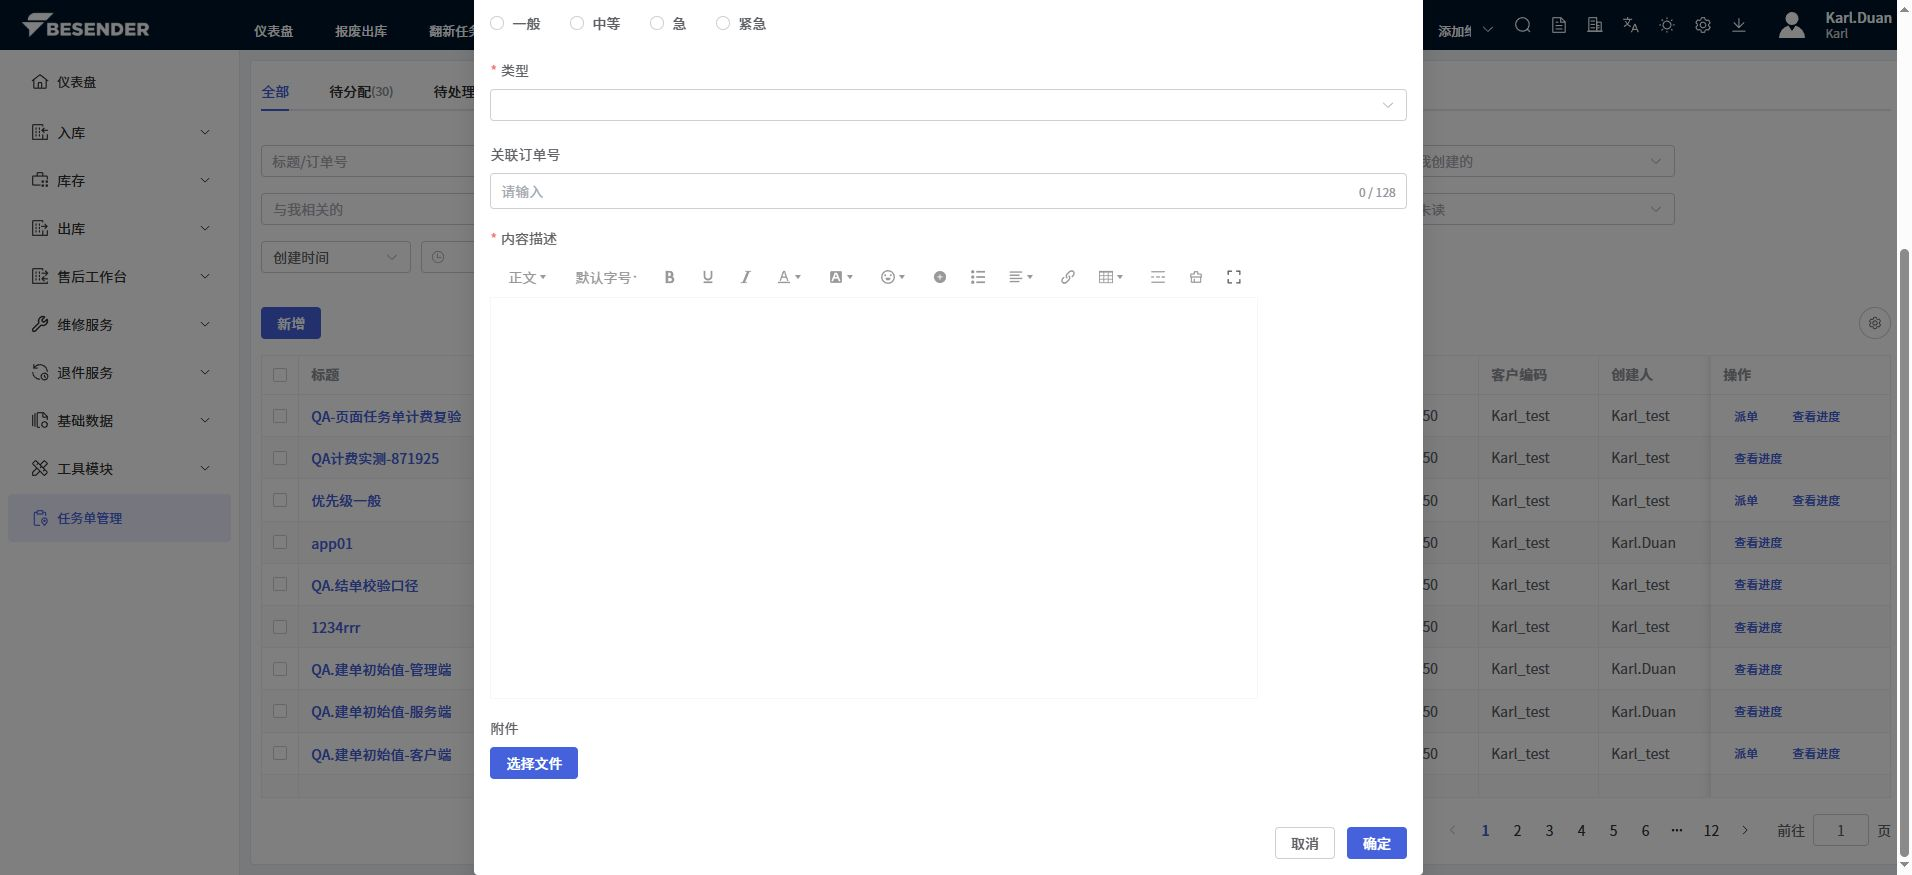Open the text alignment options

coord(1020,277)
